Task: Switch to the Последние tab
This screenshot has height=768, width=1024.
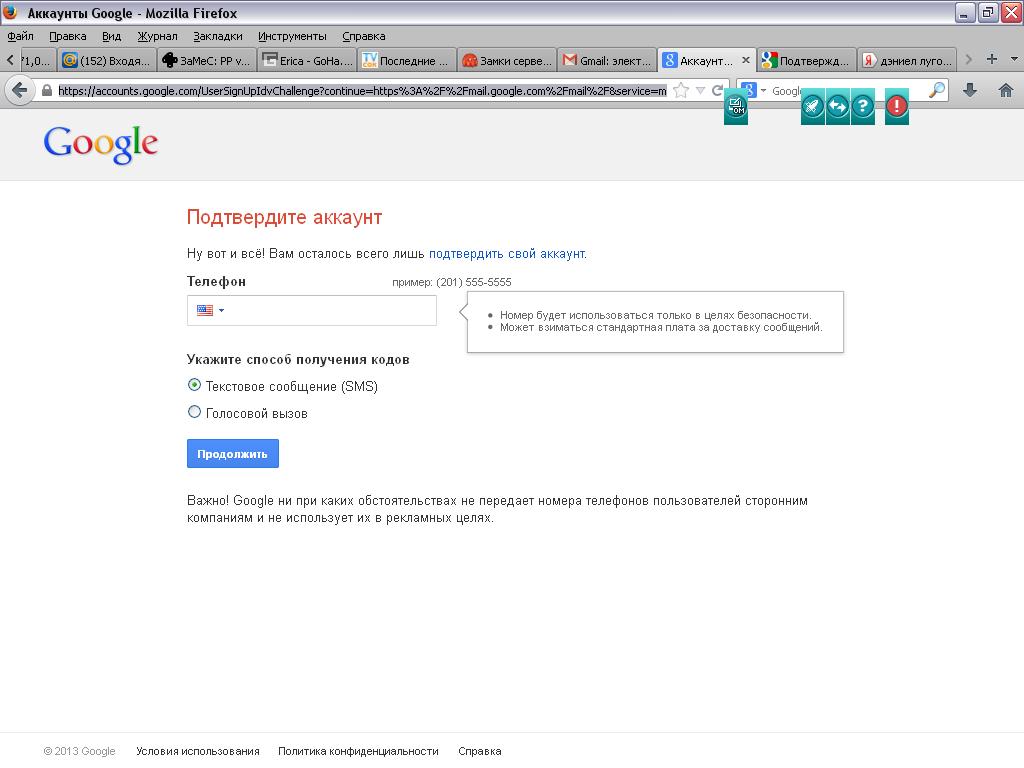Action: coord(407,60)
